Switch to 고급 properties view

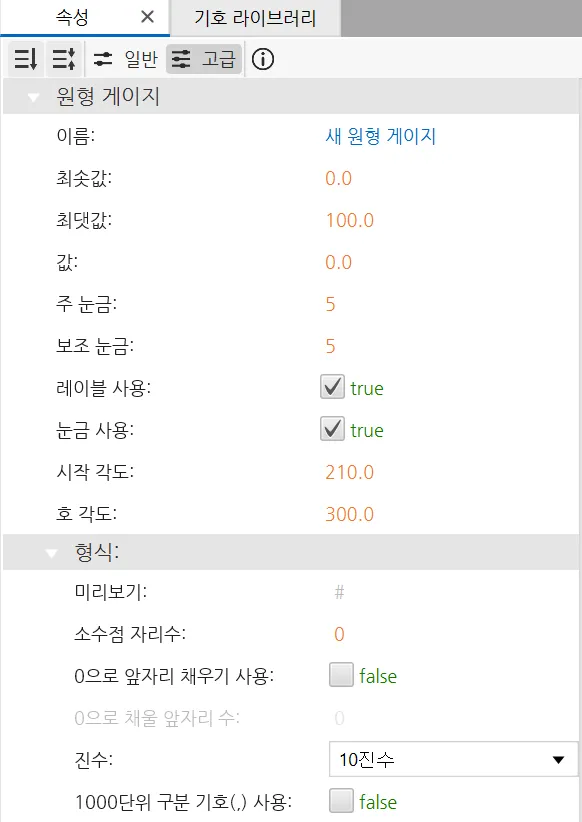[x=204, y=59]
